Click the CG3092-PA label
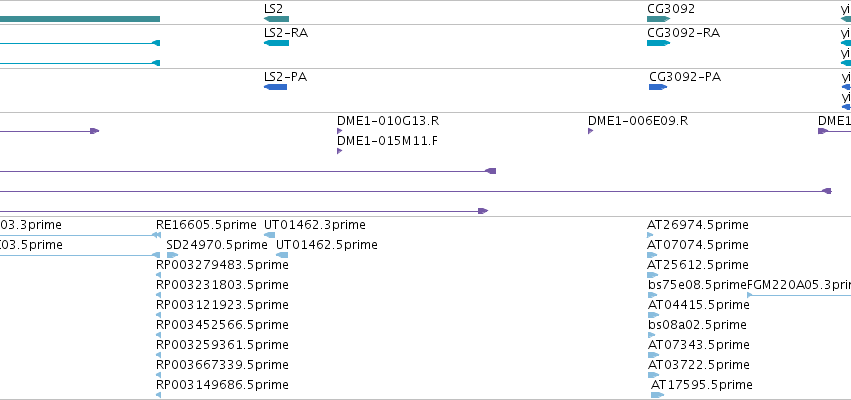 [x=685, y=77]
